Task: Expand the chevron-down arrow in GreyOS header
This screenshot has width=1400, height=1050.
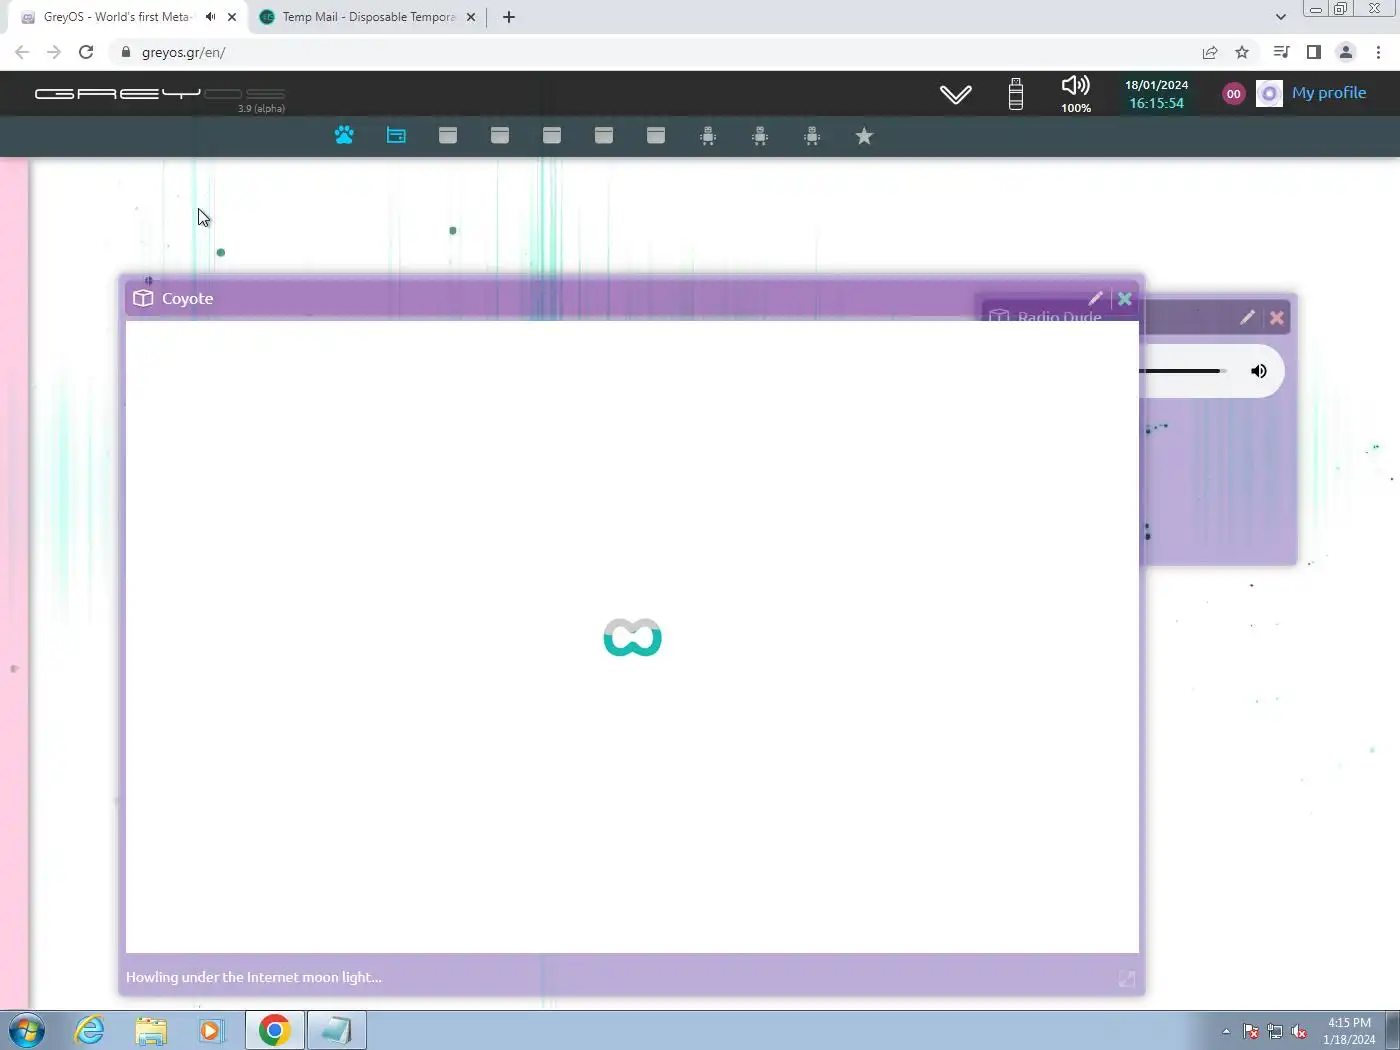Action: tap(955, 94)
